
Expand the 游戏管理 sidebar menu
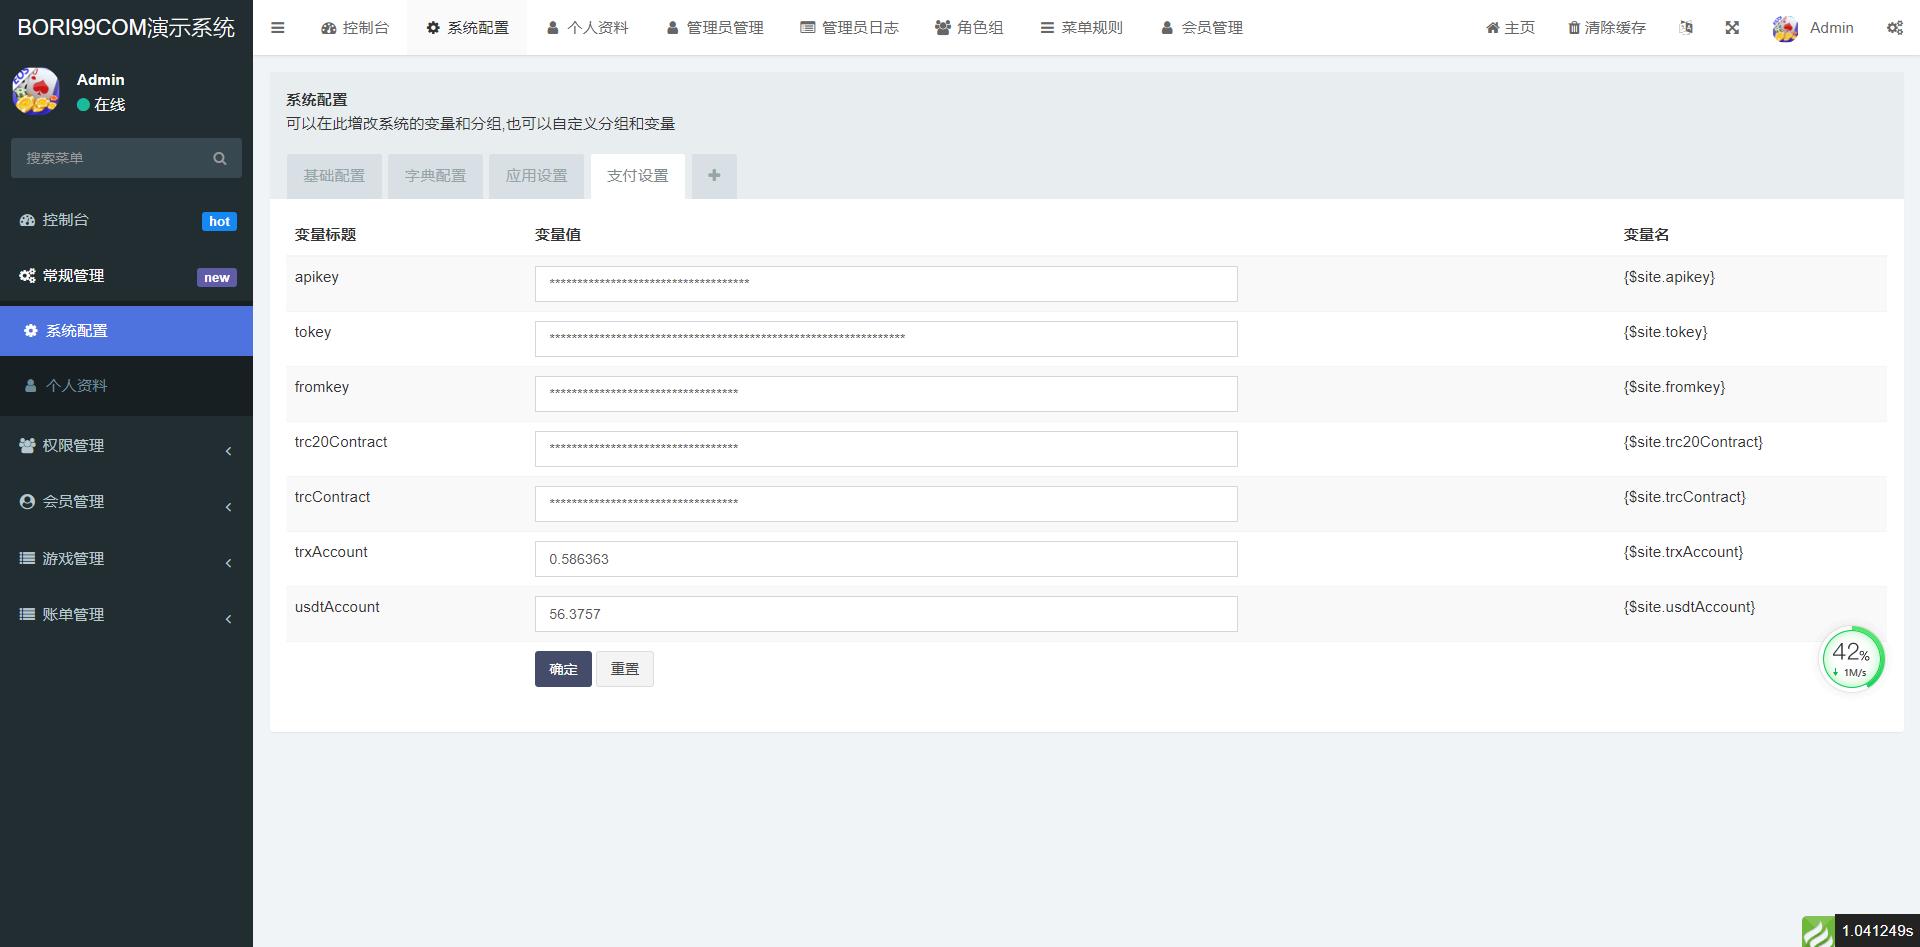point(126,559)
